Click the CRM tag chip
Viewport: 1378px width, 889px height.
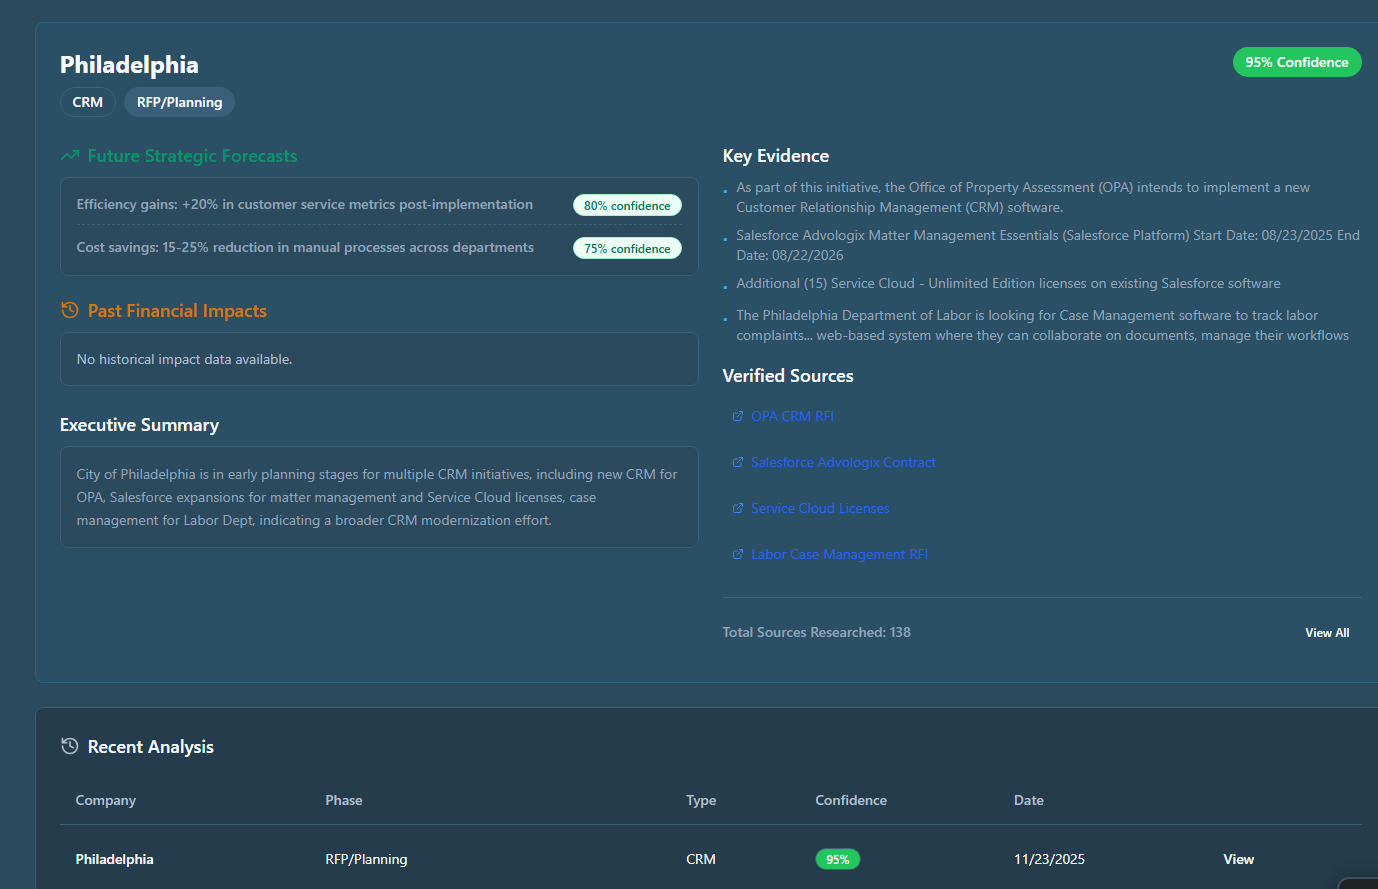pyautogui.click(x=88, y=102)
